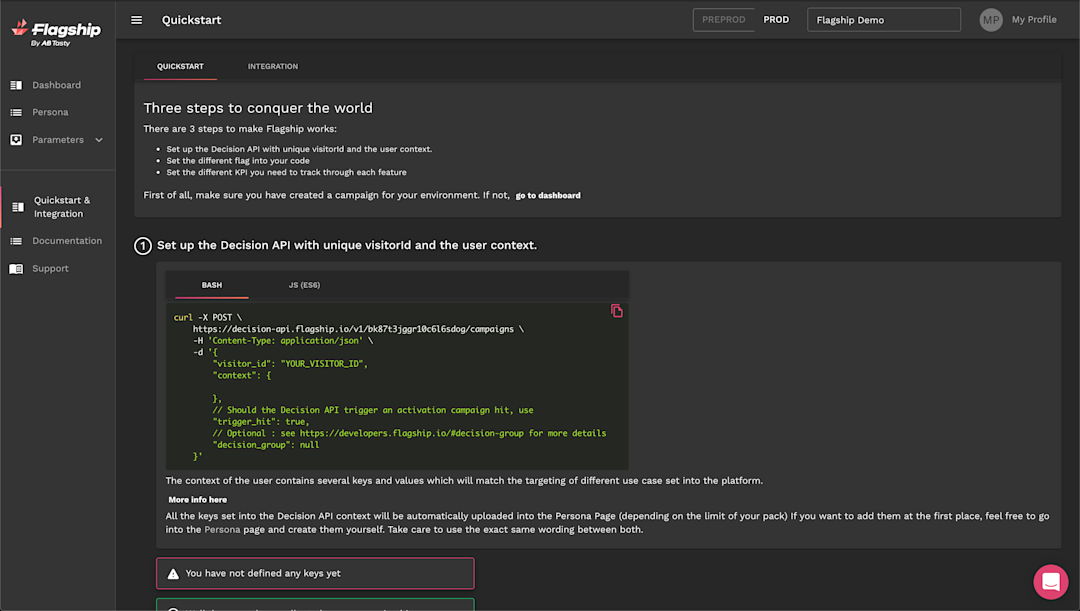The image size is (1080, 611).
Task: Select Quickstart & Integration in sidebar
Action: 62,207
